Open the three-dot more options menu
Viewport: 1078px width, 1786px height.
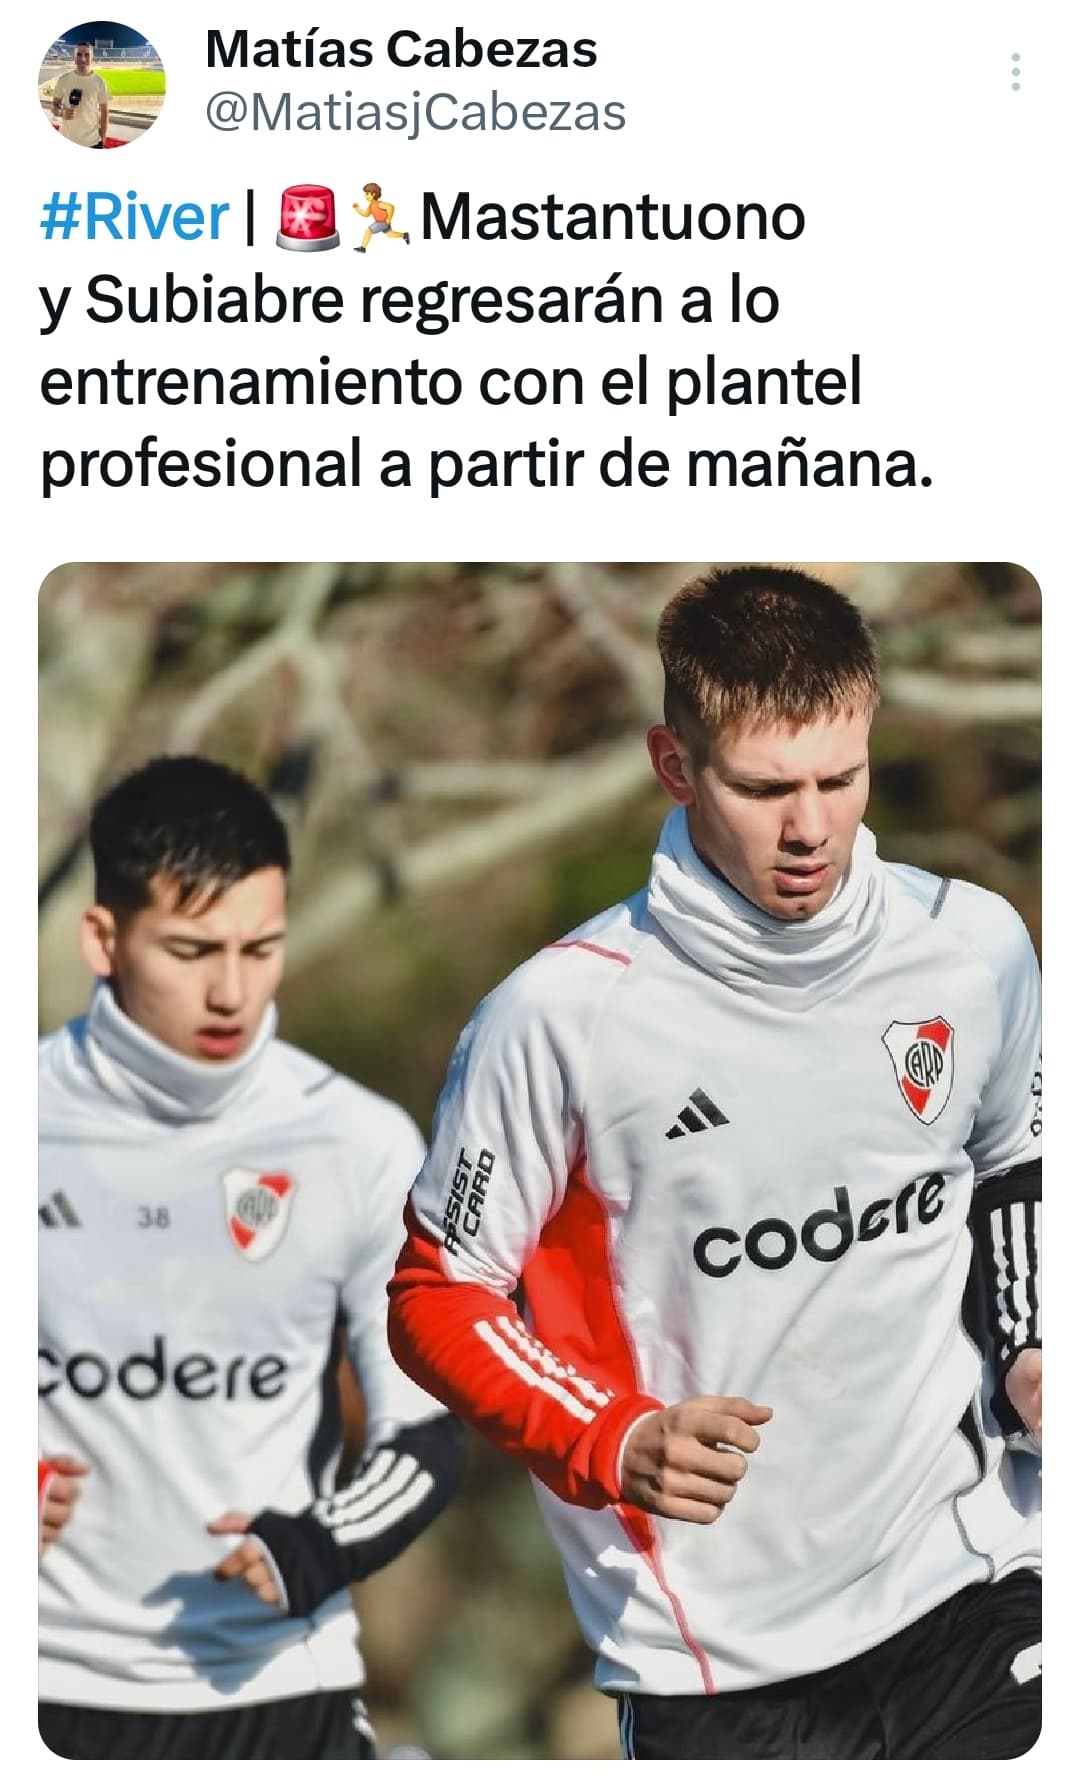pyautogui.click(x=1016, y=73)
